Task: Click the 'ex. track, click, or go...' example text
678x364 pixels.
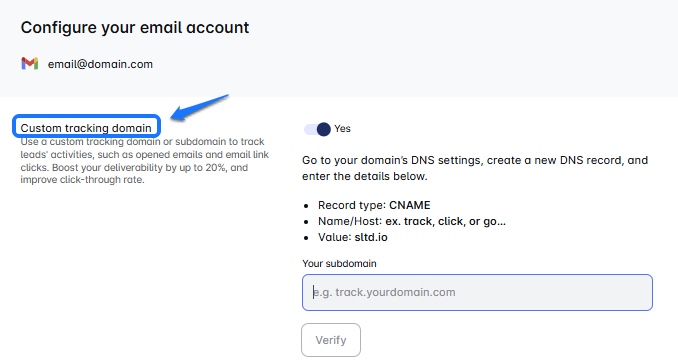Action: click(x=445, y=221)
